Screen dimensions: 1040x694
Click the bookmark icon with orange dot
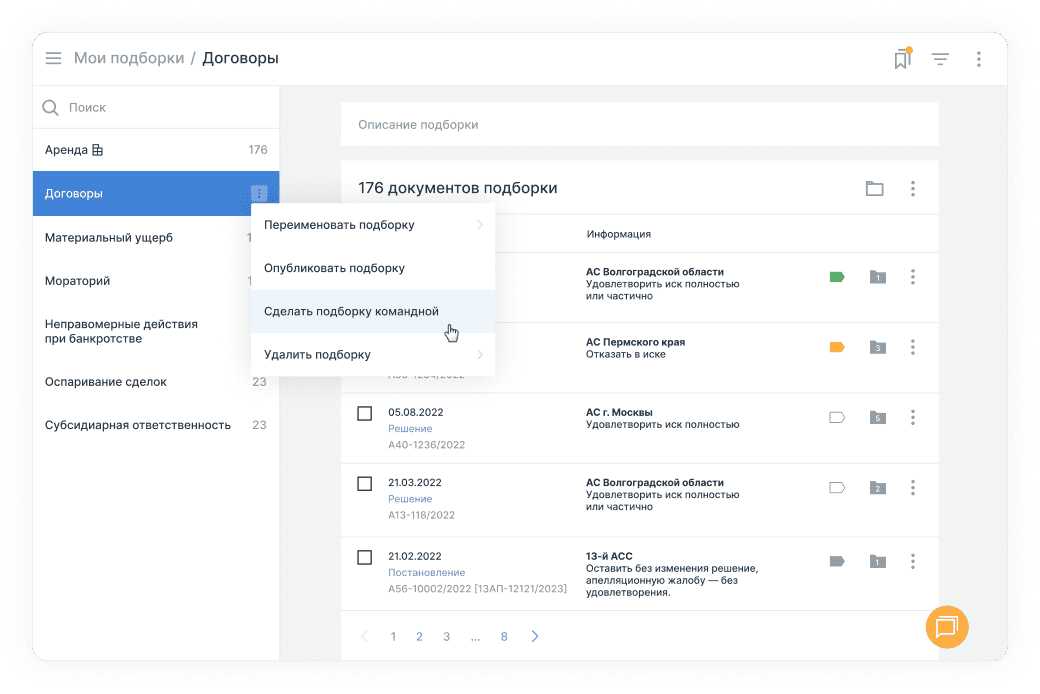coord(902,59)
